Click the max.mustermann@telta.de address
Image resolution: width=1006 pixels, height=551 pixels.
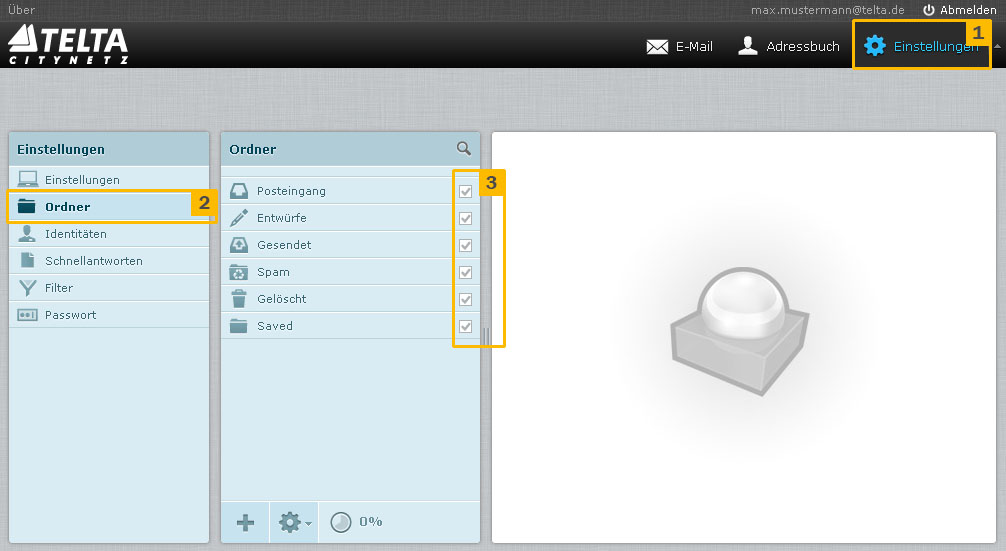(x=828, y=10)
